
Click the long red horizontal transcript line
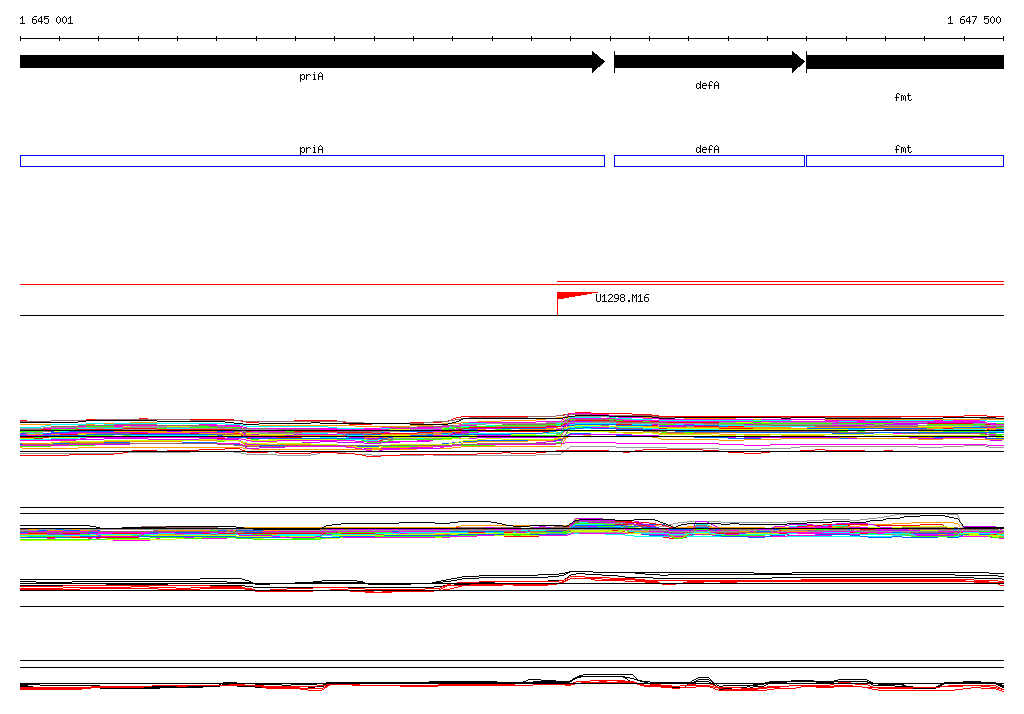click(x=512, y=284)
